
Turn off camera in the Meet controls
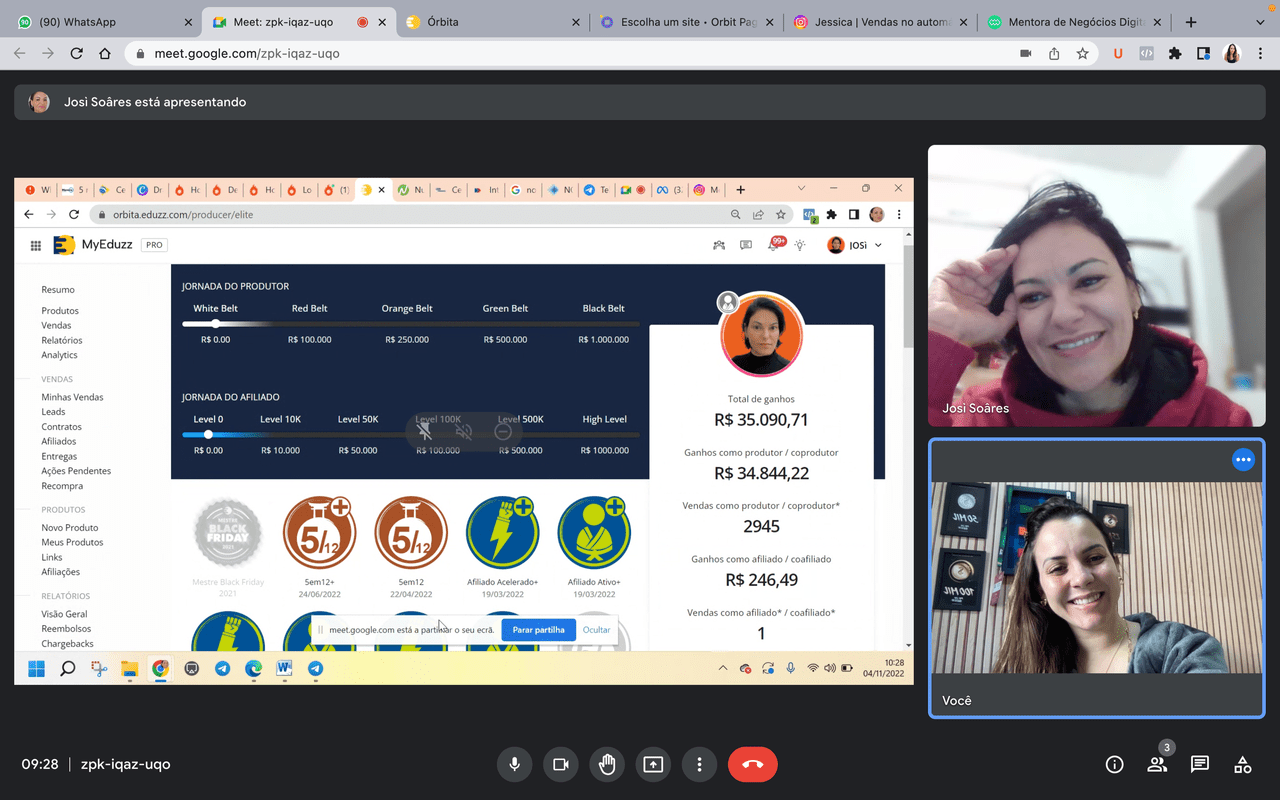click(x=560, y=764)
